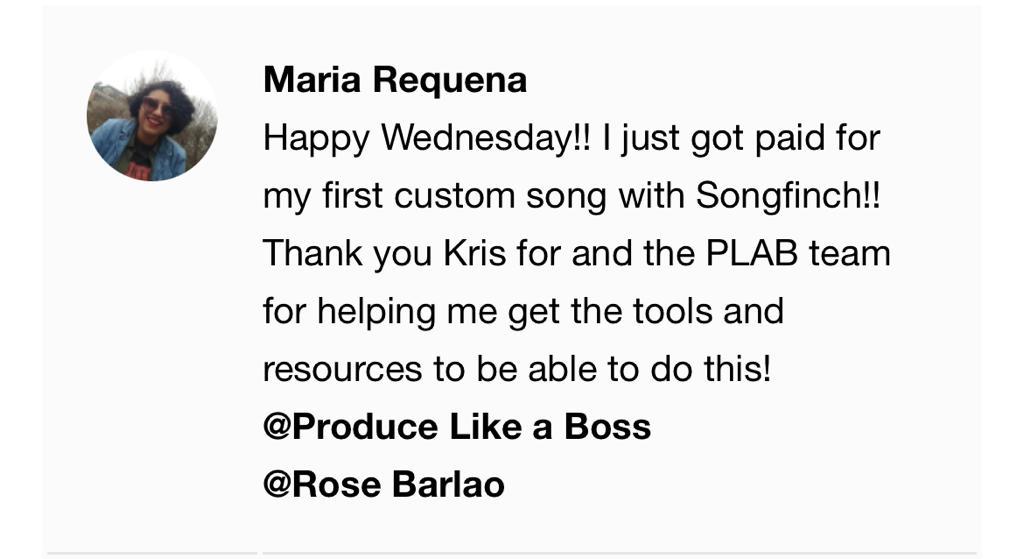Click Maria Requena's round profile picture
The height and width of the screenshot is (559, 1024).
pos(152,116)
